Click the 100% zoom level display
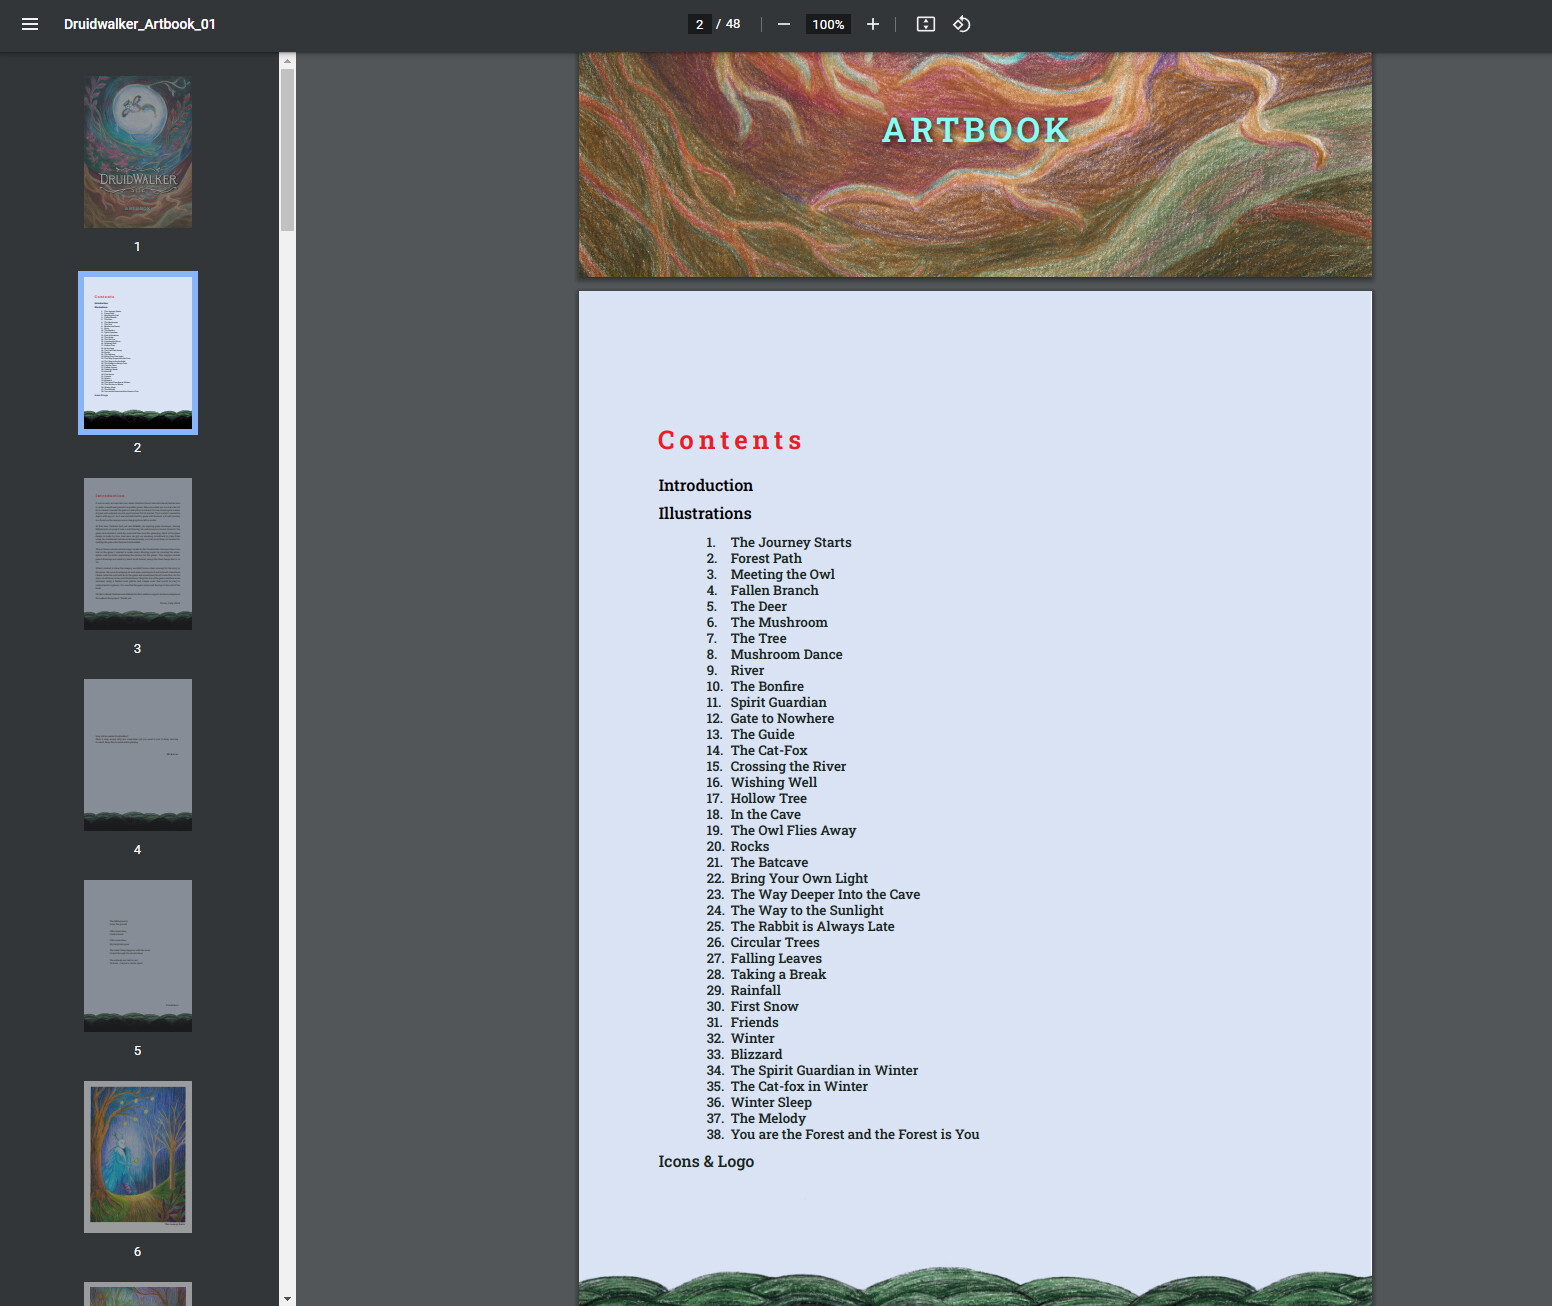This screenshot has width=1552, height=1306. pyautogui.click(x=827, y=24)
